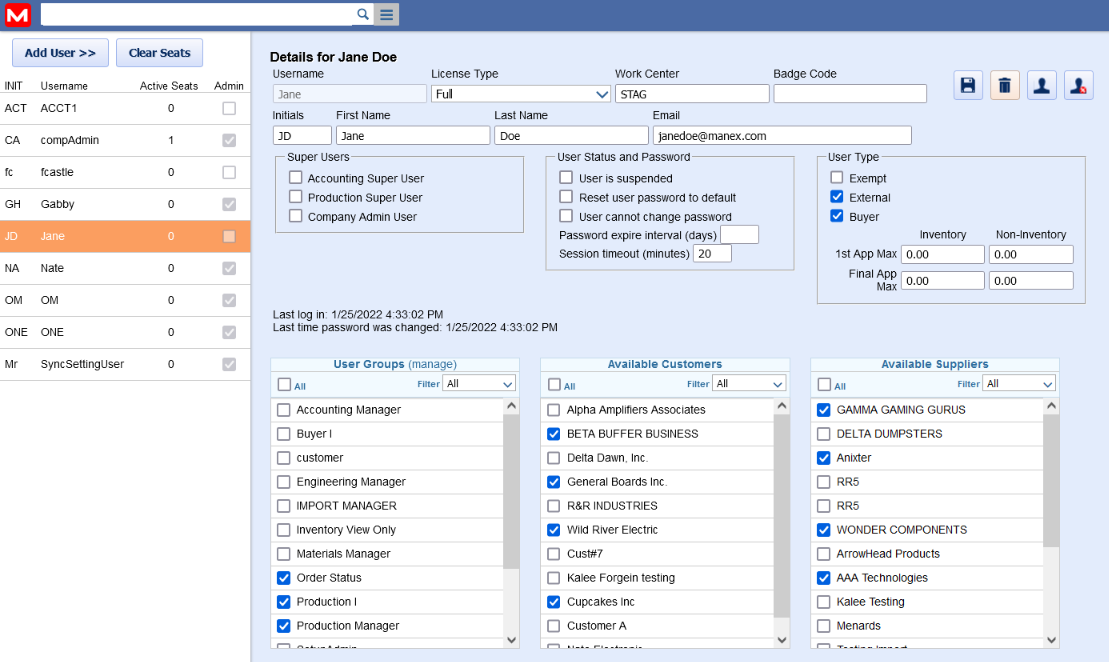Screen dimensions: 1109x662
Task: Check User is suspended box
Action: click(566, 178)
